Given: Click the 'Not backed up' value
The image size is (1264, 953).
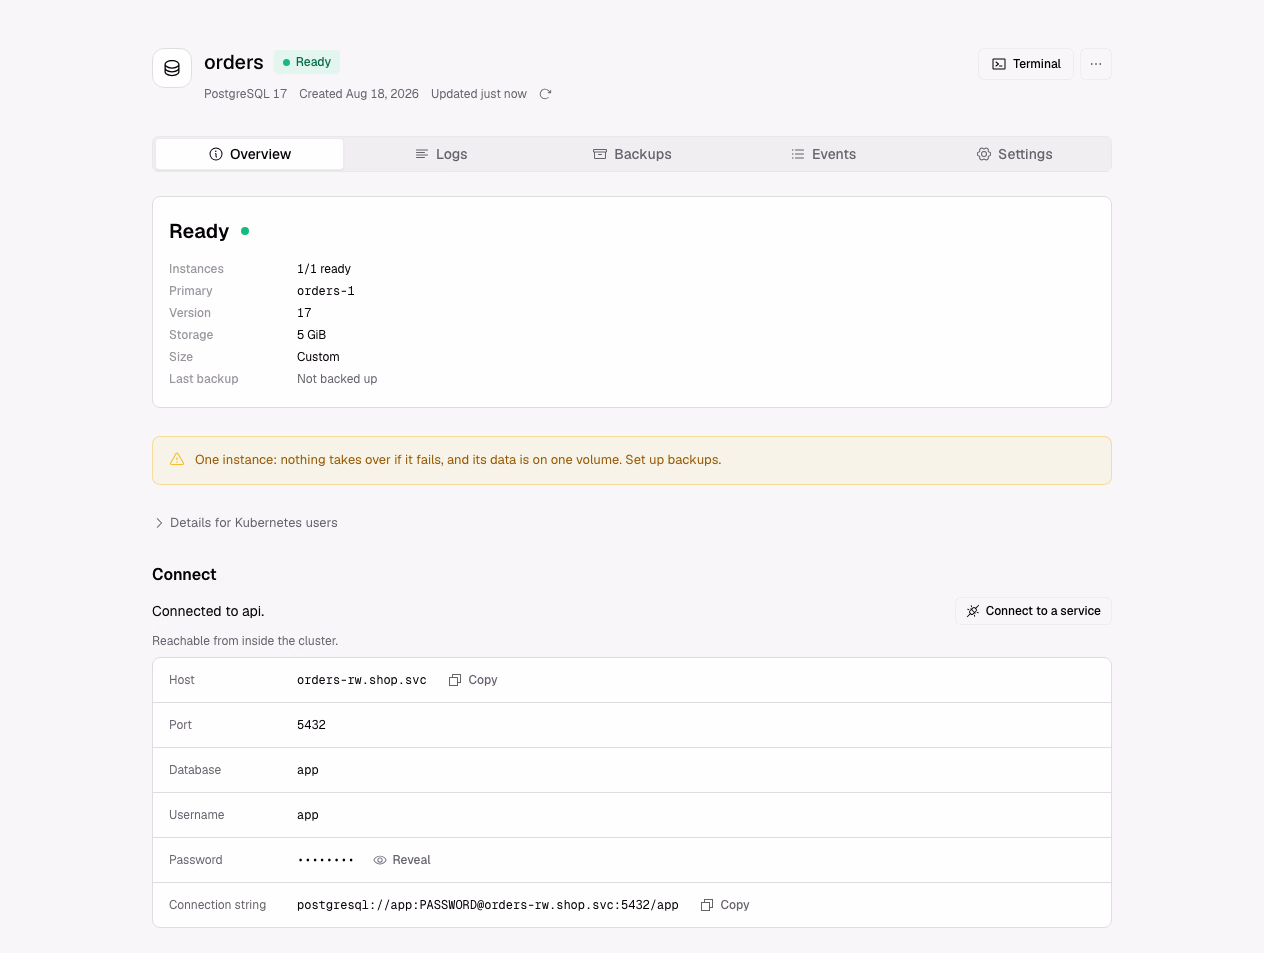Looking at the screenshot, I should 337,379.
